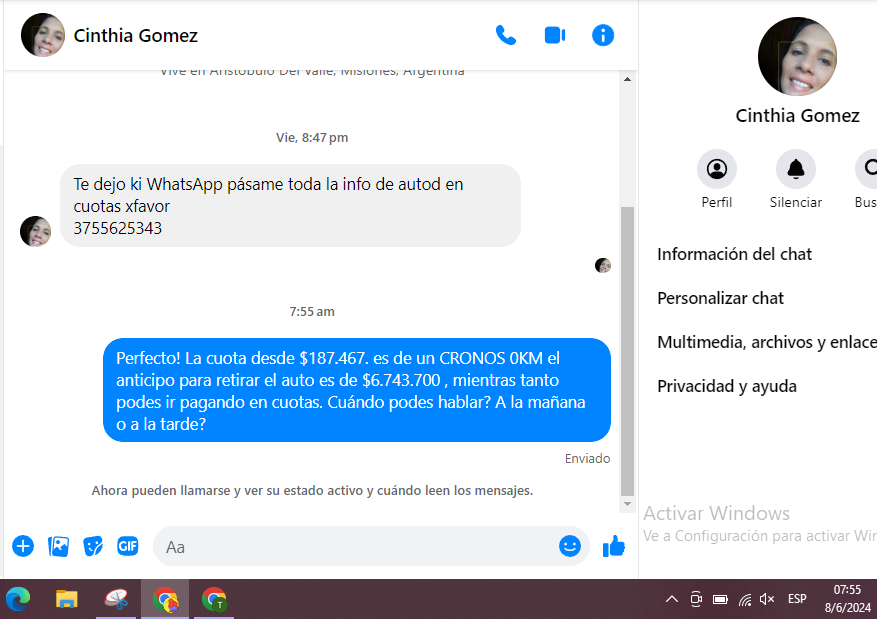Expand Multimedia, archivos y enlaces section

tap(766, 342)
